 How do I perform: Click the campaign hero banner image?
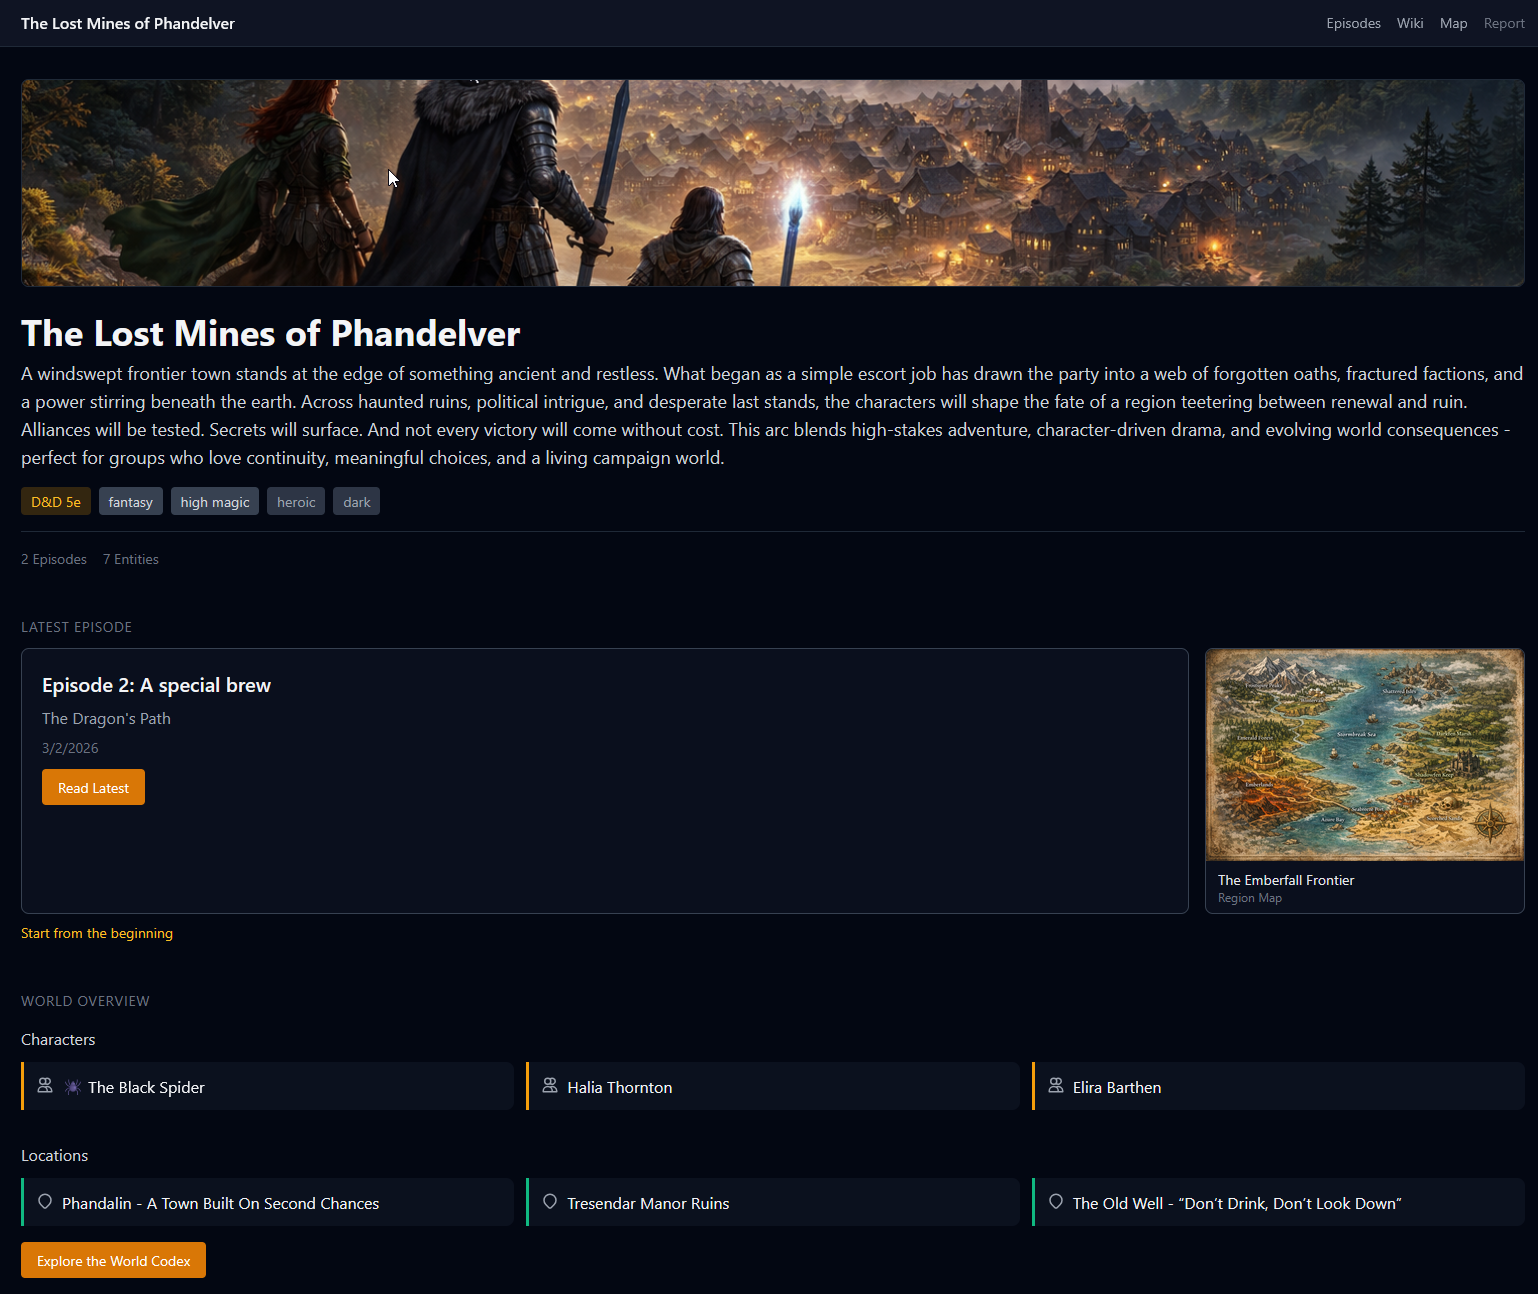772,183
